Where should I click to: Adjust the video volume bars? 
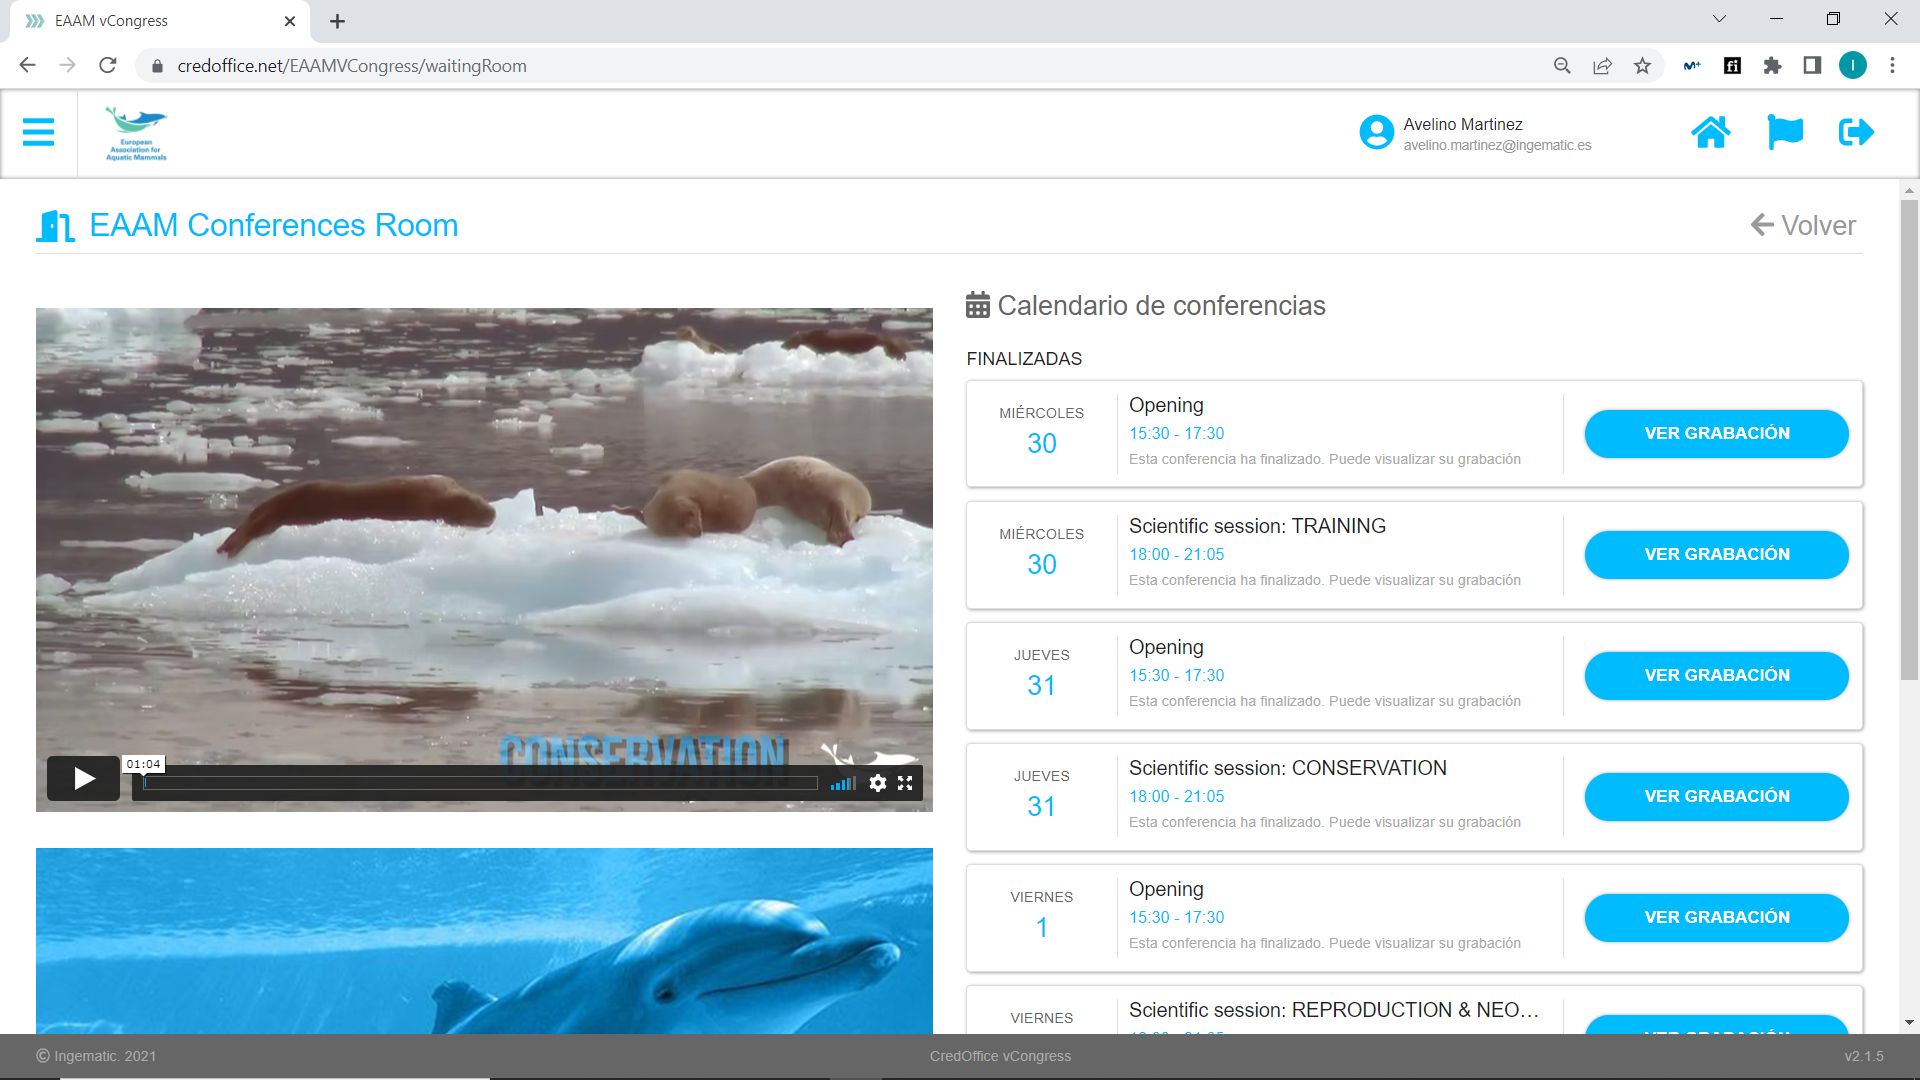(x=843, y=783)
